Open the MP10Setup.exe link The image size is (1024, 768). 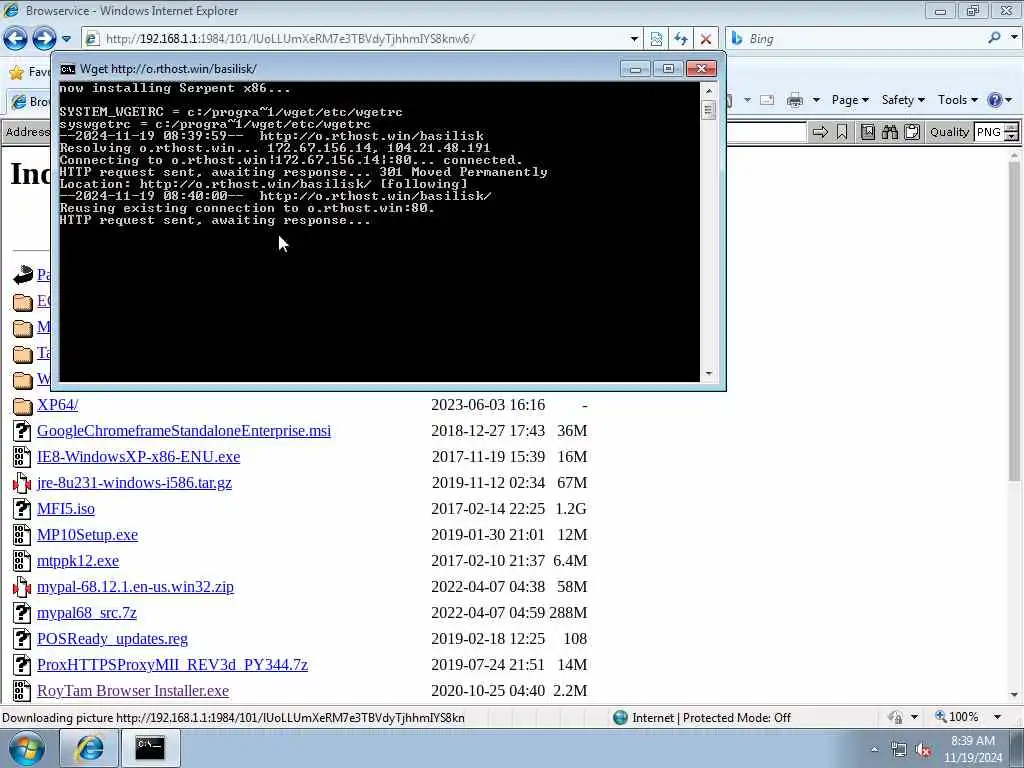pyautogui.click(x=88, y=535)
